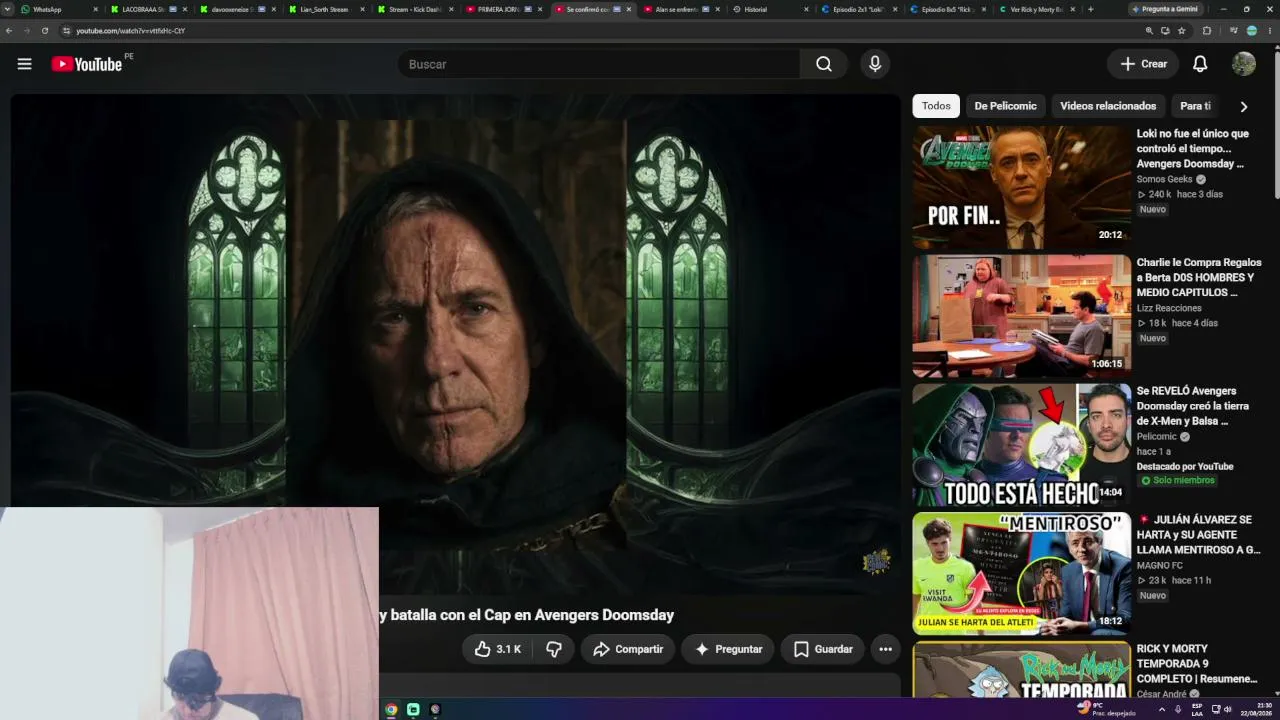1280x720 pixels.
Task: Open Charlie le Compra Regalos video thumbnail
Action: (x=1021, y=316)
